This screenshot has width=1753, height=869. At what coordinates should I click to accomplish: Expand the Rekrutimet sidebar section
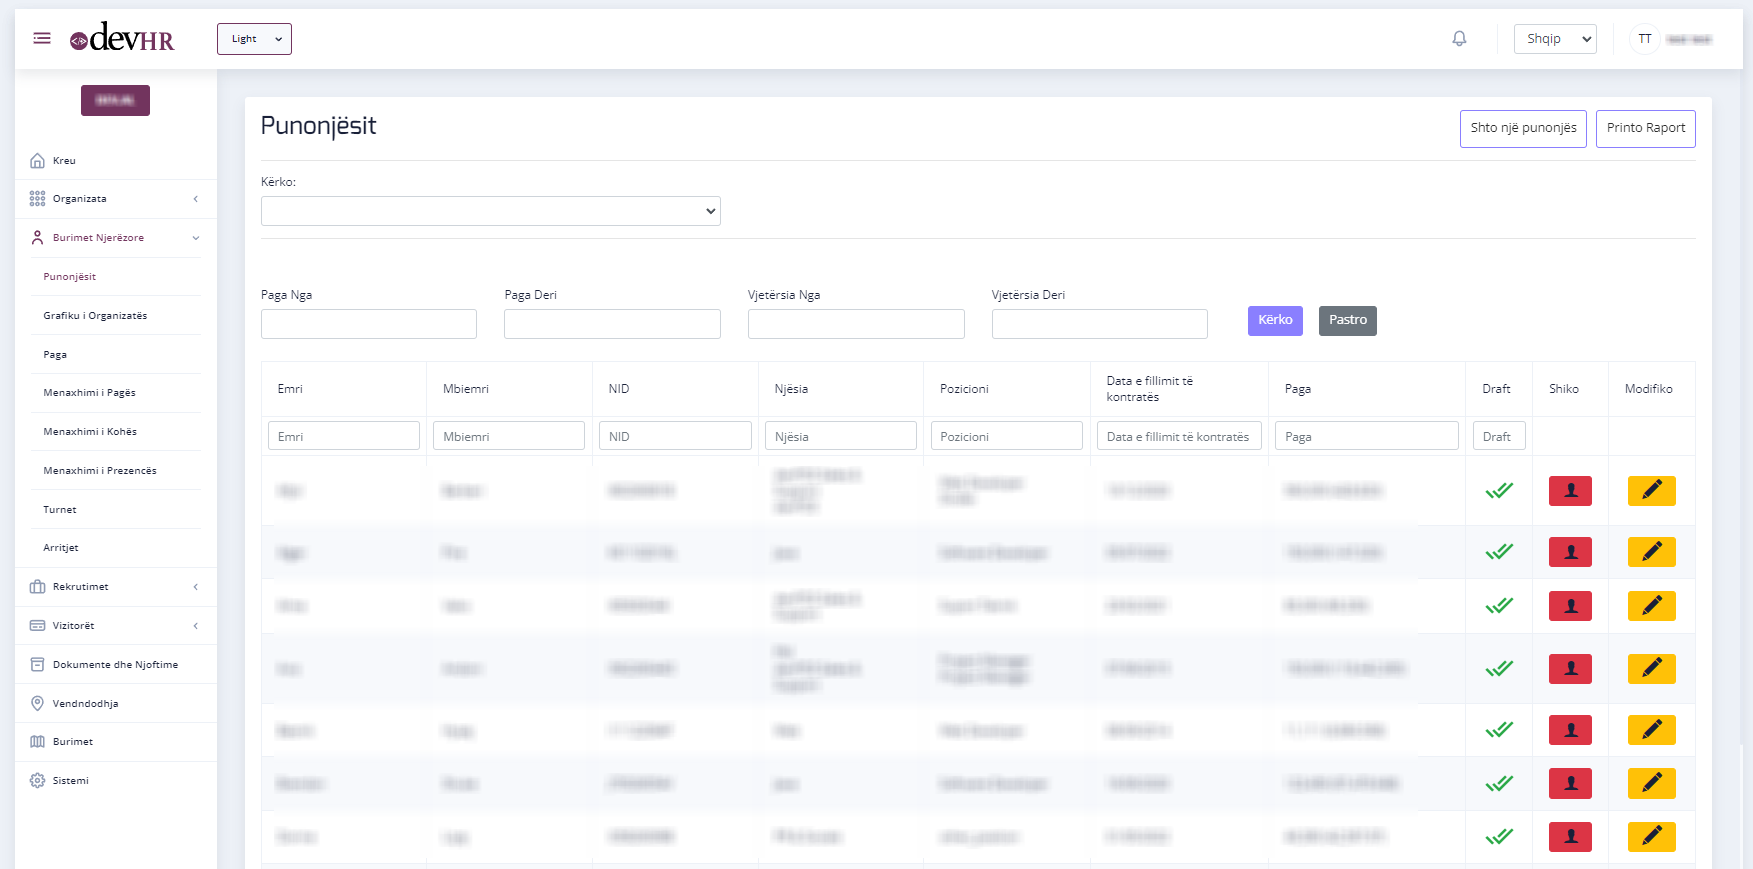[x=115, y=587]
